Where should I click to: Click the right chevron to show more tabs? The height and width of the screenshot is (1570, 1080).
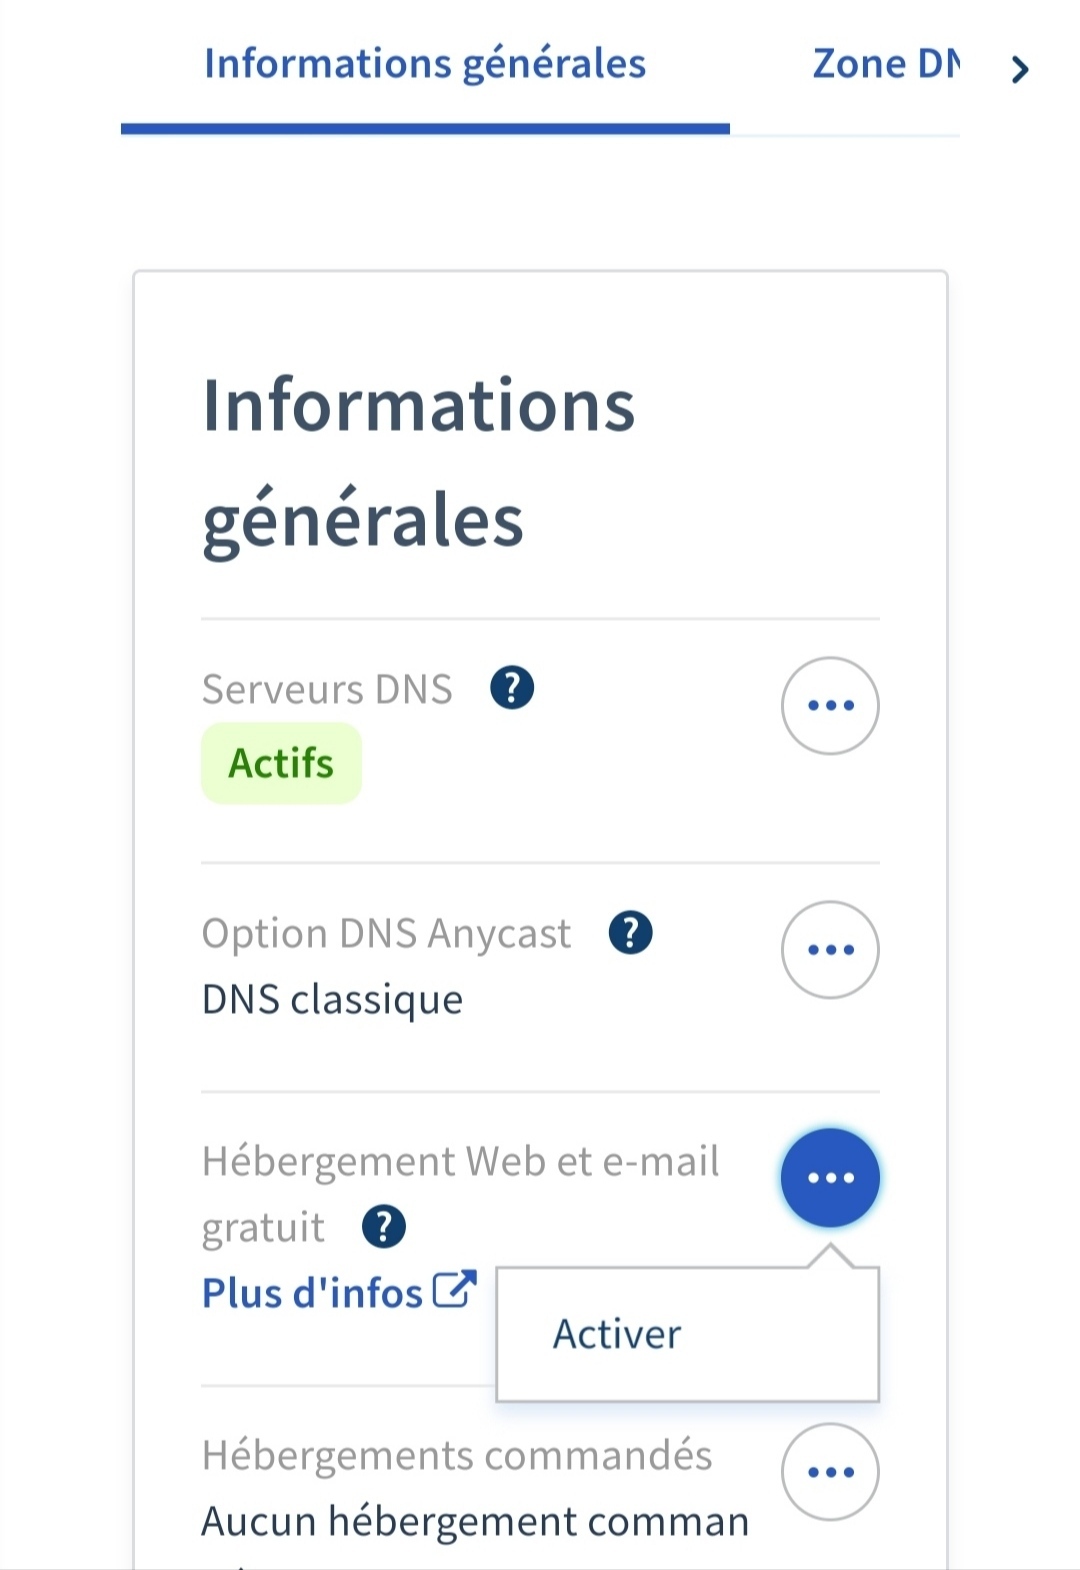1019,69
